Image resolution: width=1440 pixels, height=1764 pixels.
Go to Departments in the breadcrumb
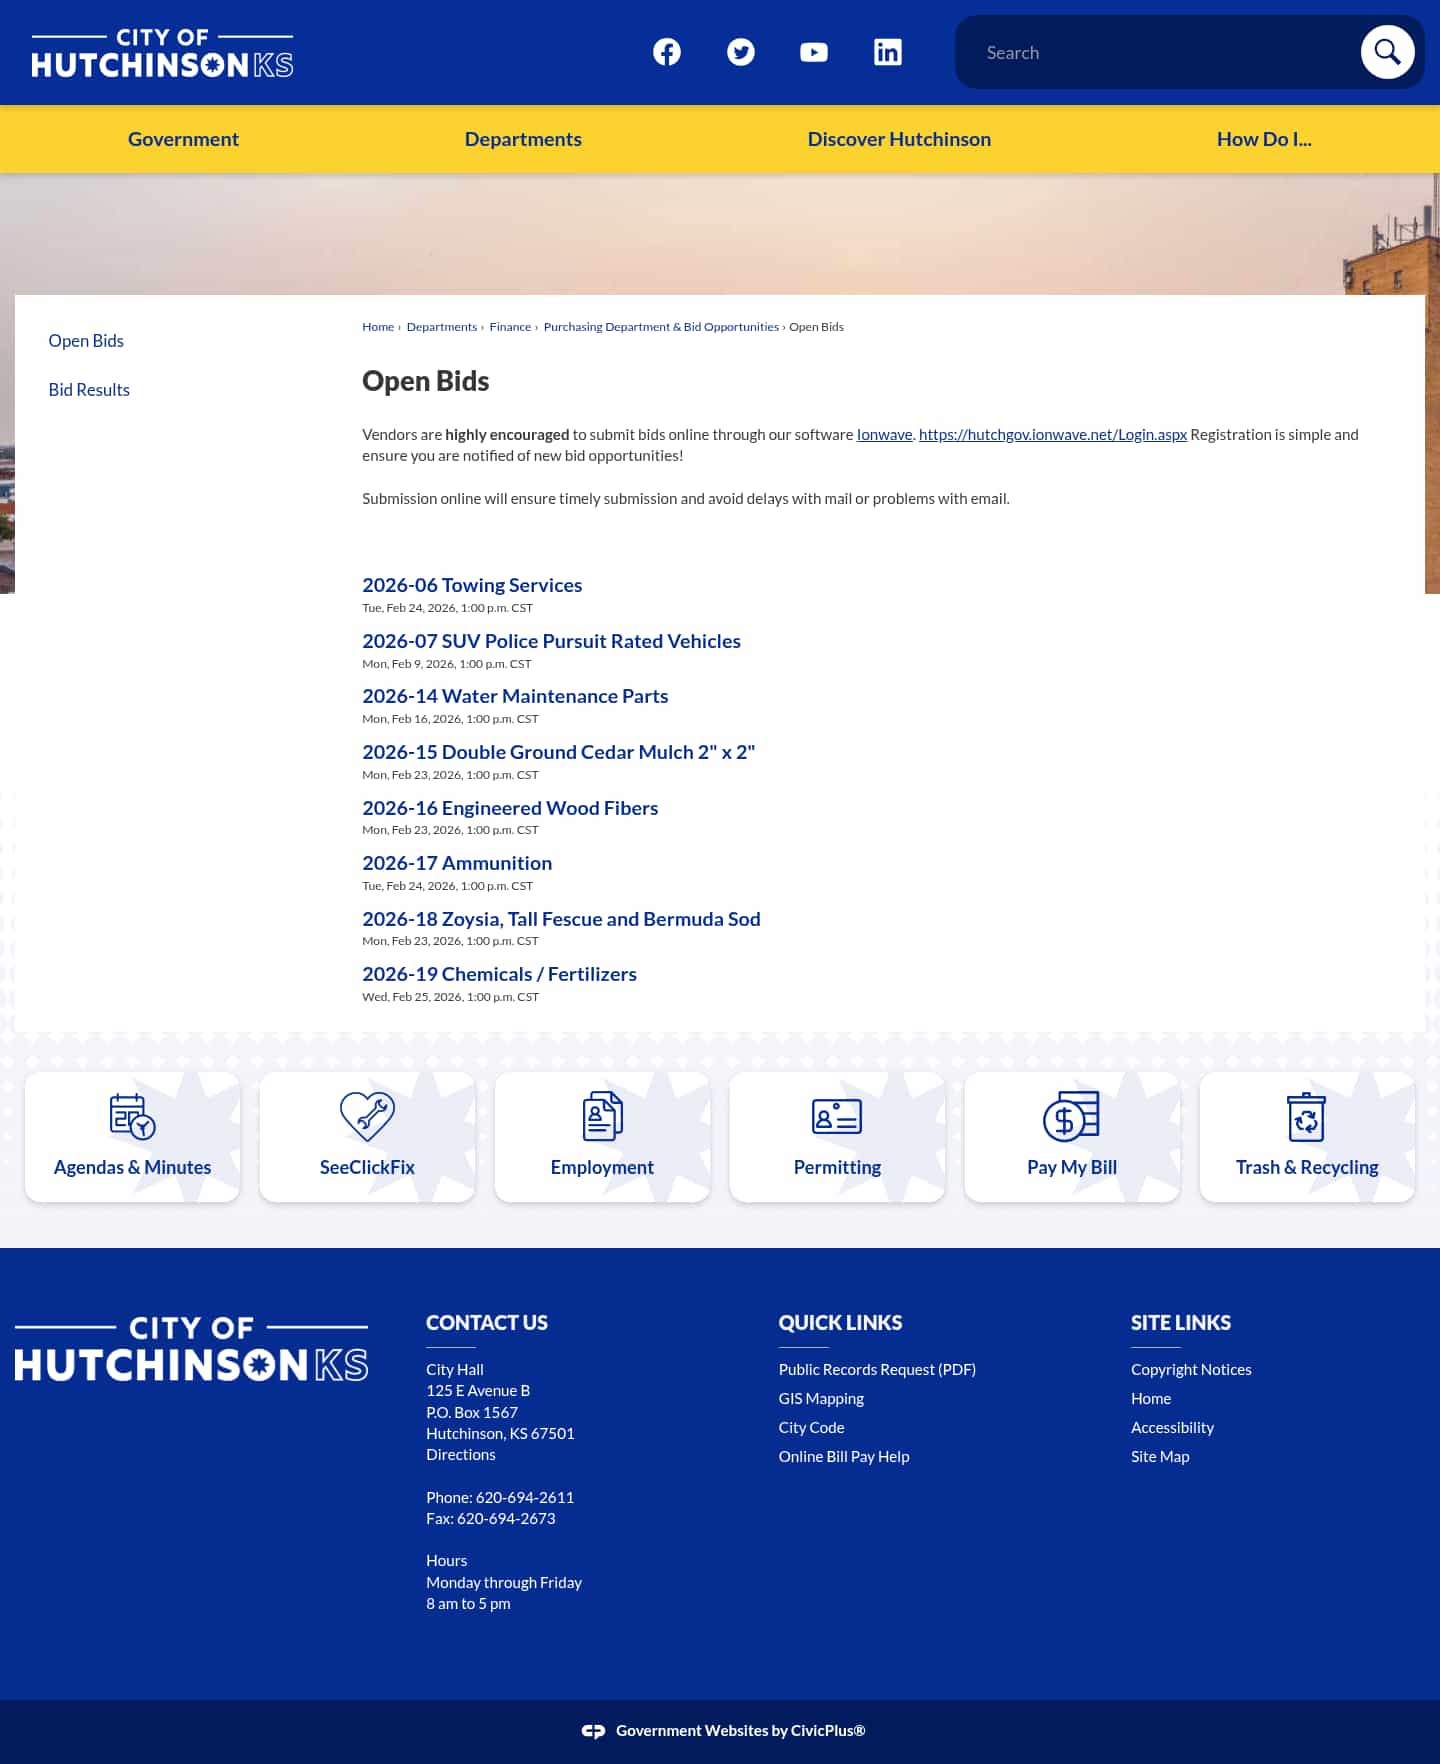(x=442, y=327)
